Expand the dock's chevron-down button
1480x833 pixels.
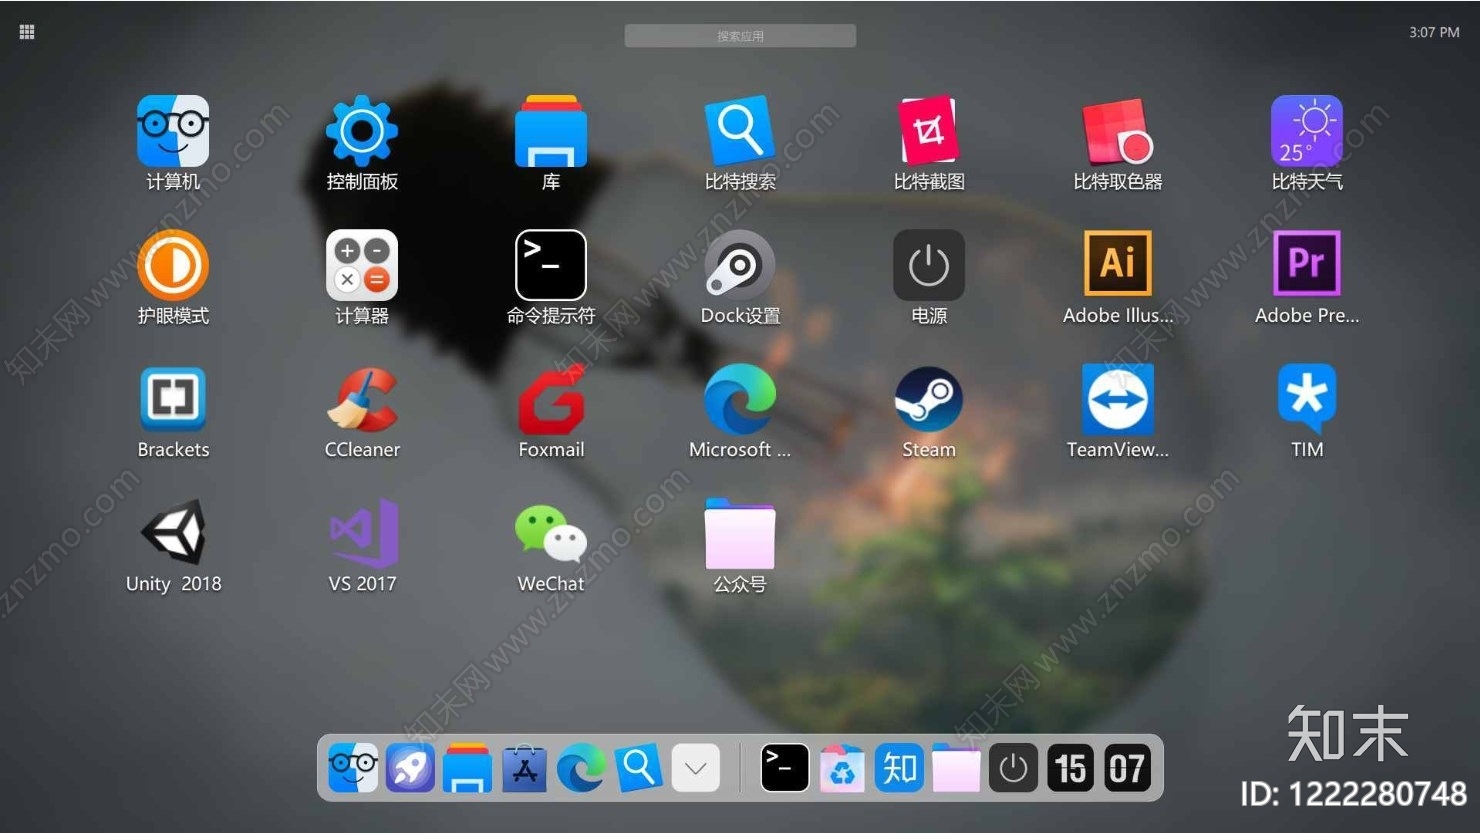point(695,768)
